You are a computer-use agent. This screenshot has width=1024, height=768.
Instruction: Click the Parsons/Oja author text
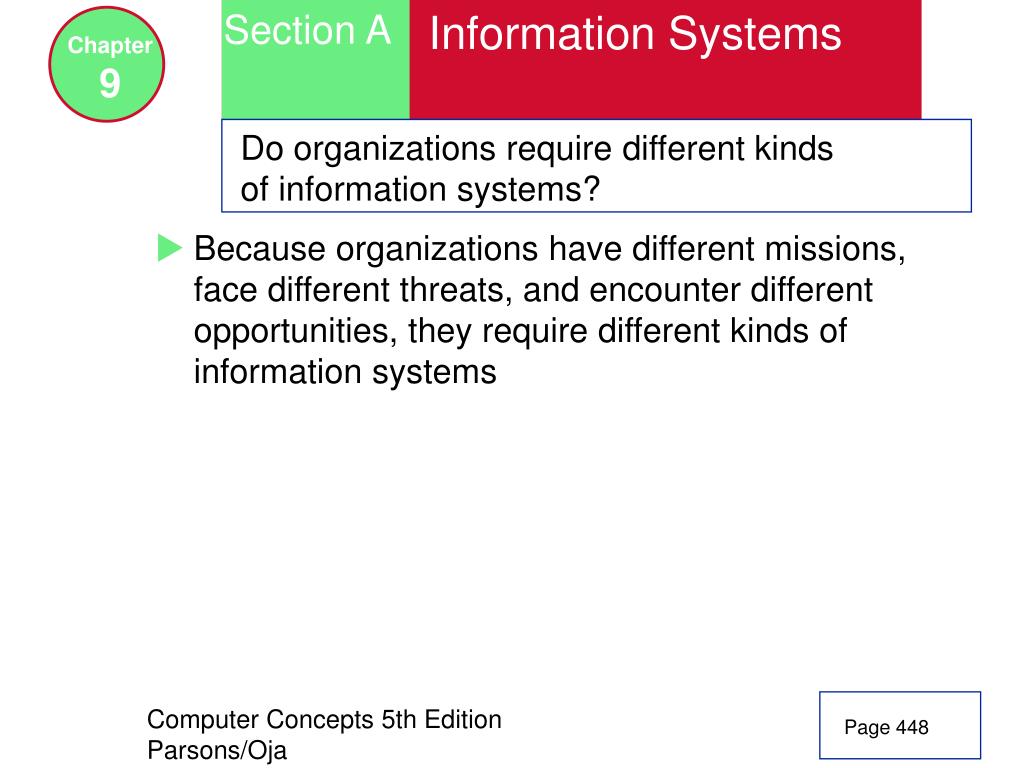[217, 750]
